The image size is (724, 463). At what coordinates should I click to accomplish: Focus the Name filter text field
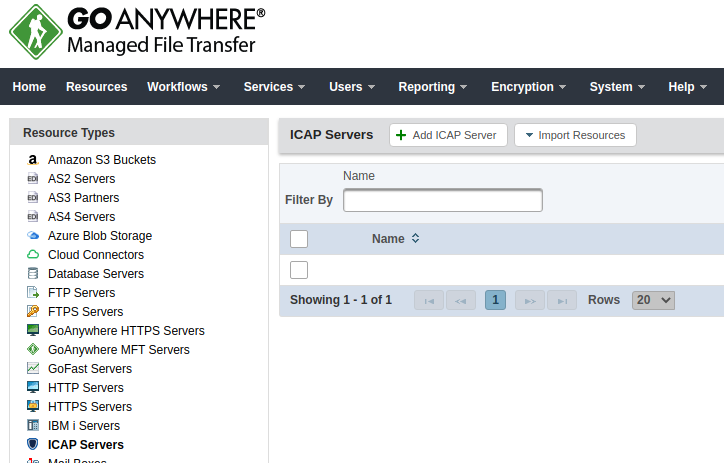pos(442,200)
